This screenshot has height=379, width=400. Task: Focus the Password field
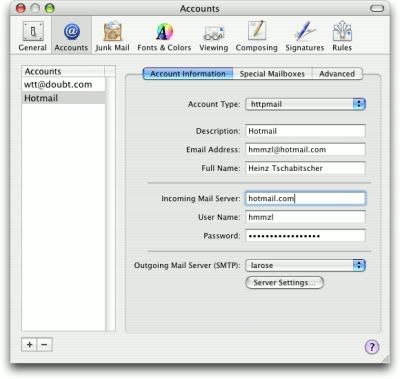(x=306, y=236)
